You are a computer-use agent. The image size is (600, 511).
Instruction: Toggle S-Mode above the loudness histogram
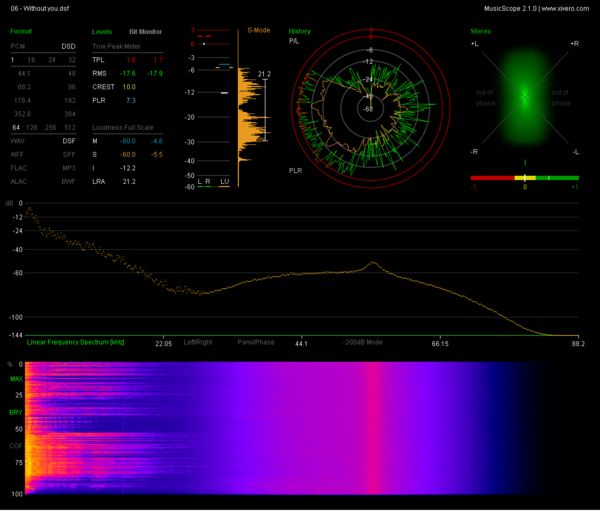(x=259, y=30)
